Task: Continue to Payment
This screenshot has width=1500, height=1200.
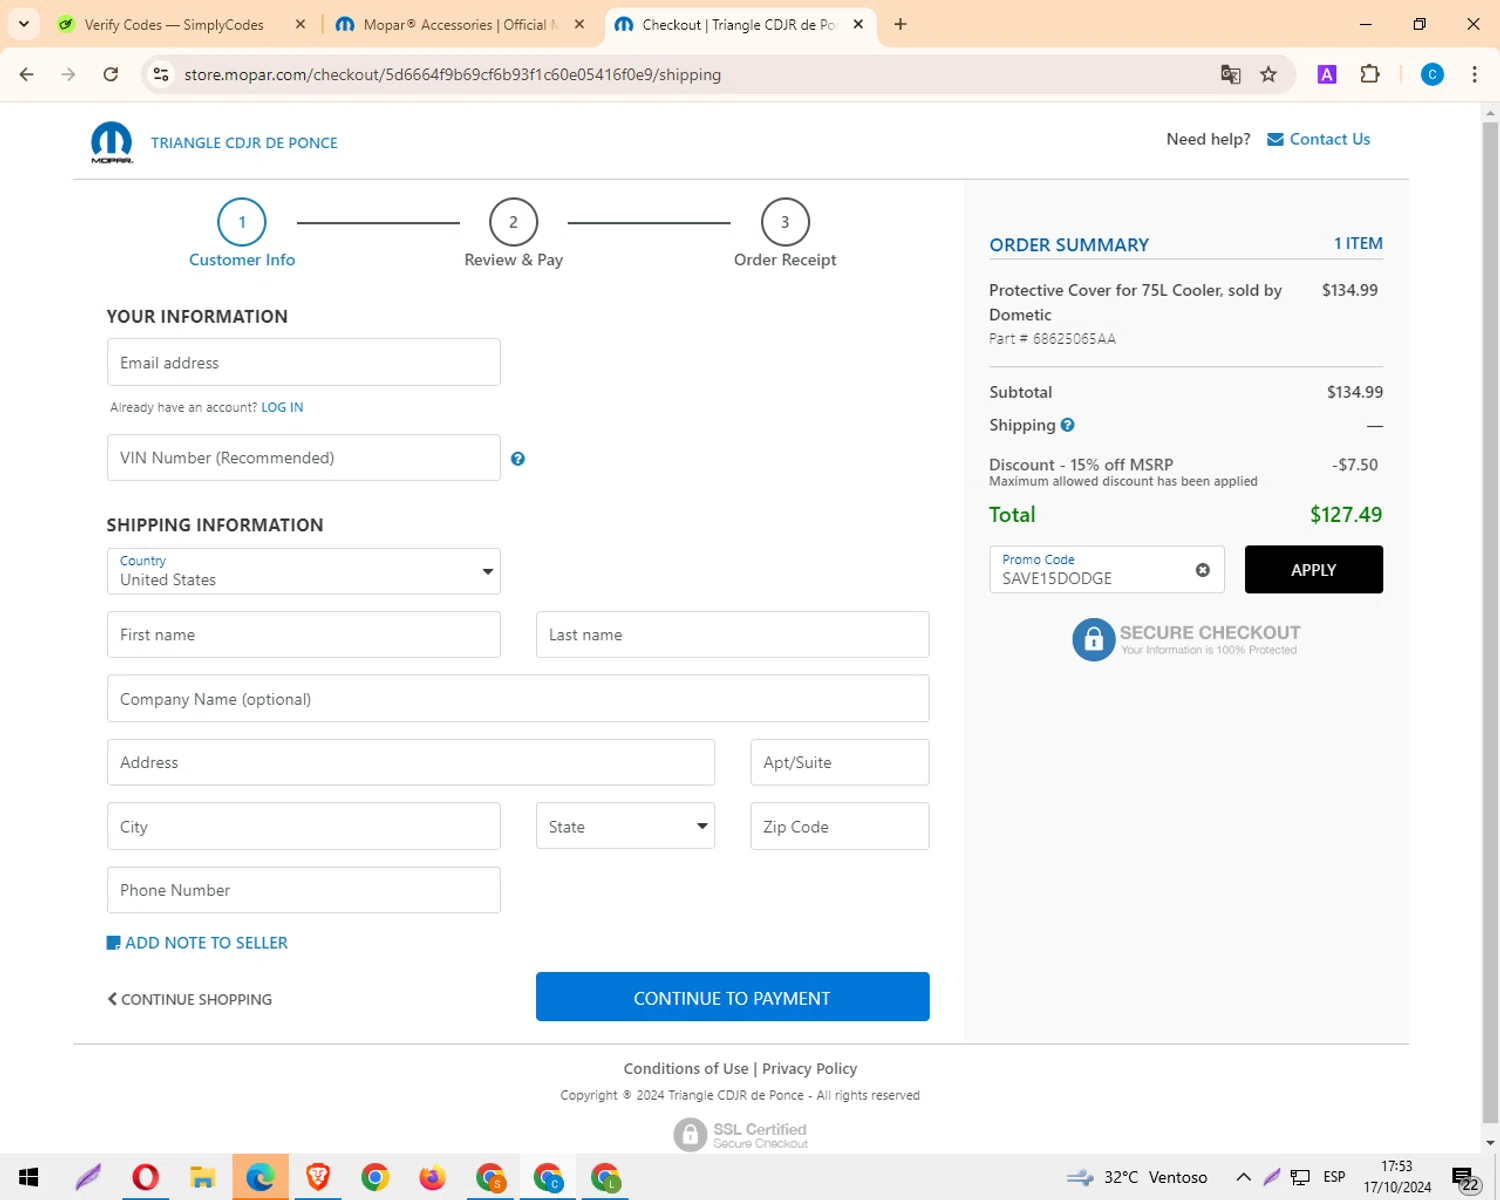Action: [x=732, y=997]
